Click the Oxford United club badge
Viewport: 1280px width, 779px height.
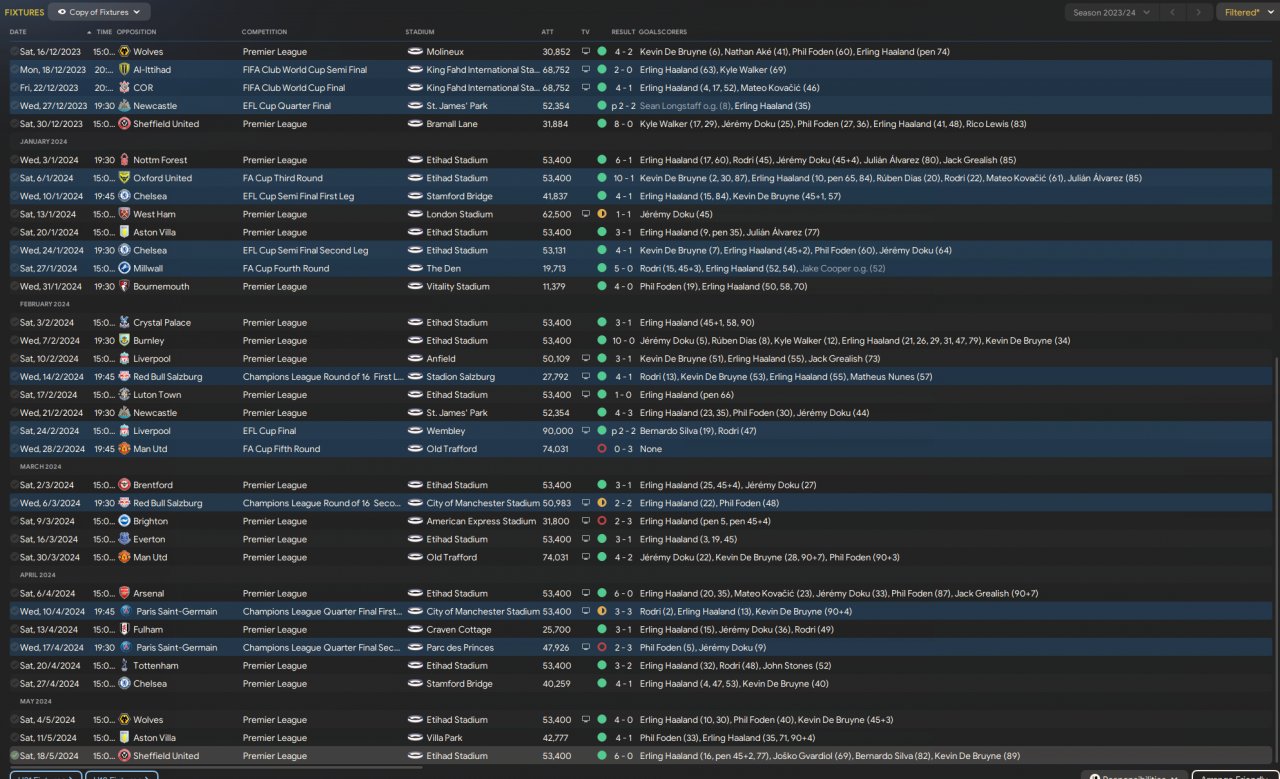pyautogui.click(x=124, y=178)
